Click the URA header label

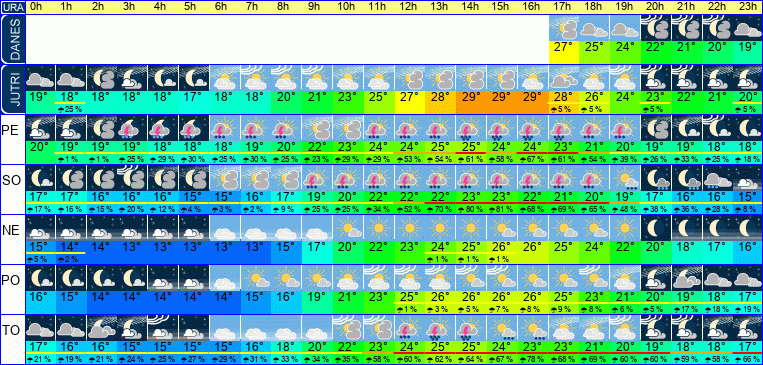click(x=12, y=8)
